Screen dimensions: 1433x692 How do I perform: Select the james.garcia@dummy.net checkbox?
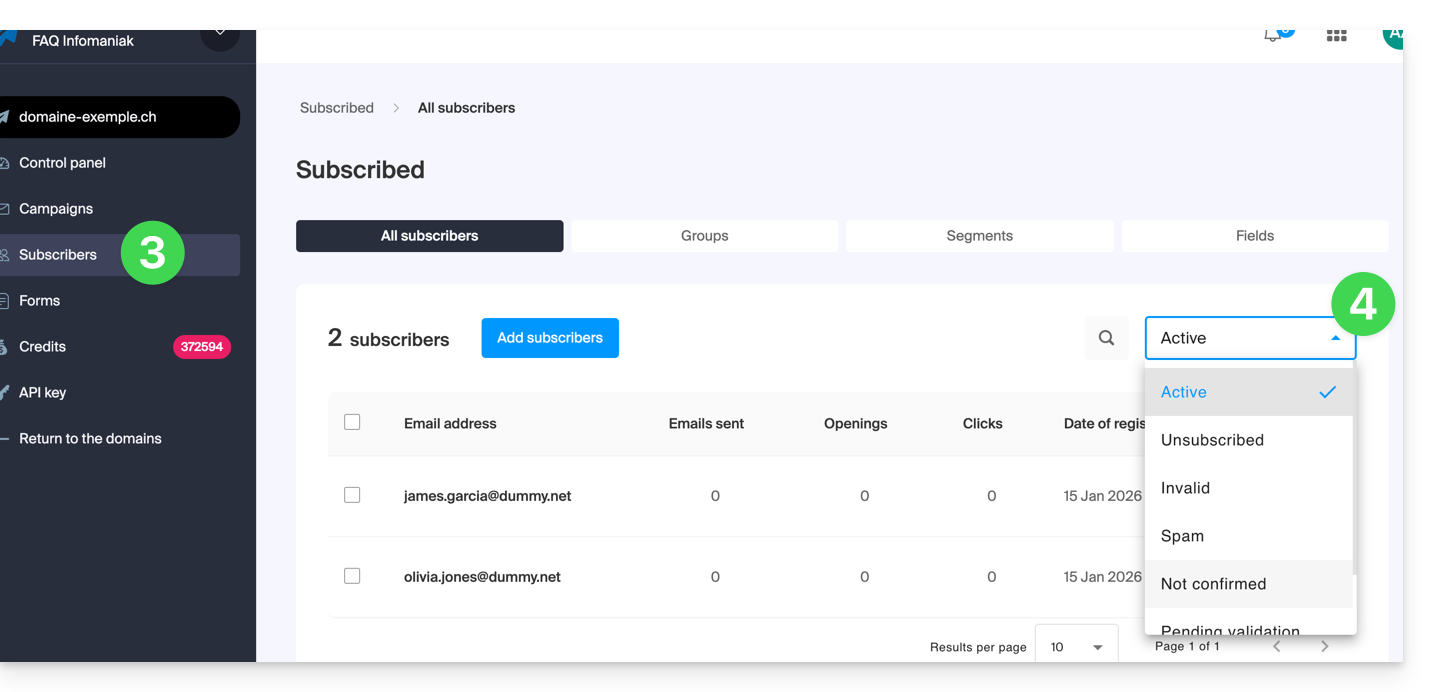point(352,495)
